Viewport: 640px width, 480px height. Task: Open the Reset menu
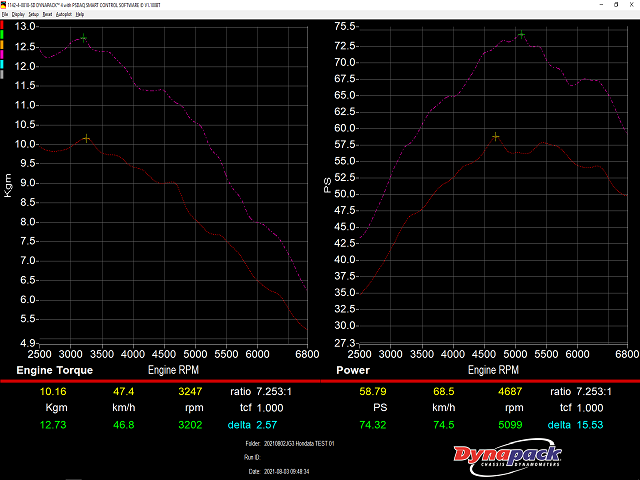[47, 14]
